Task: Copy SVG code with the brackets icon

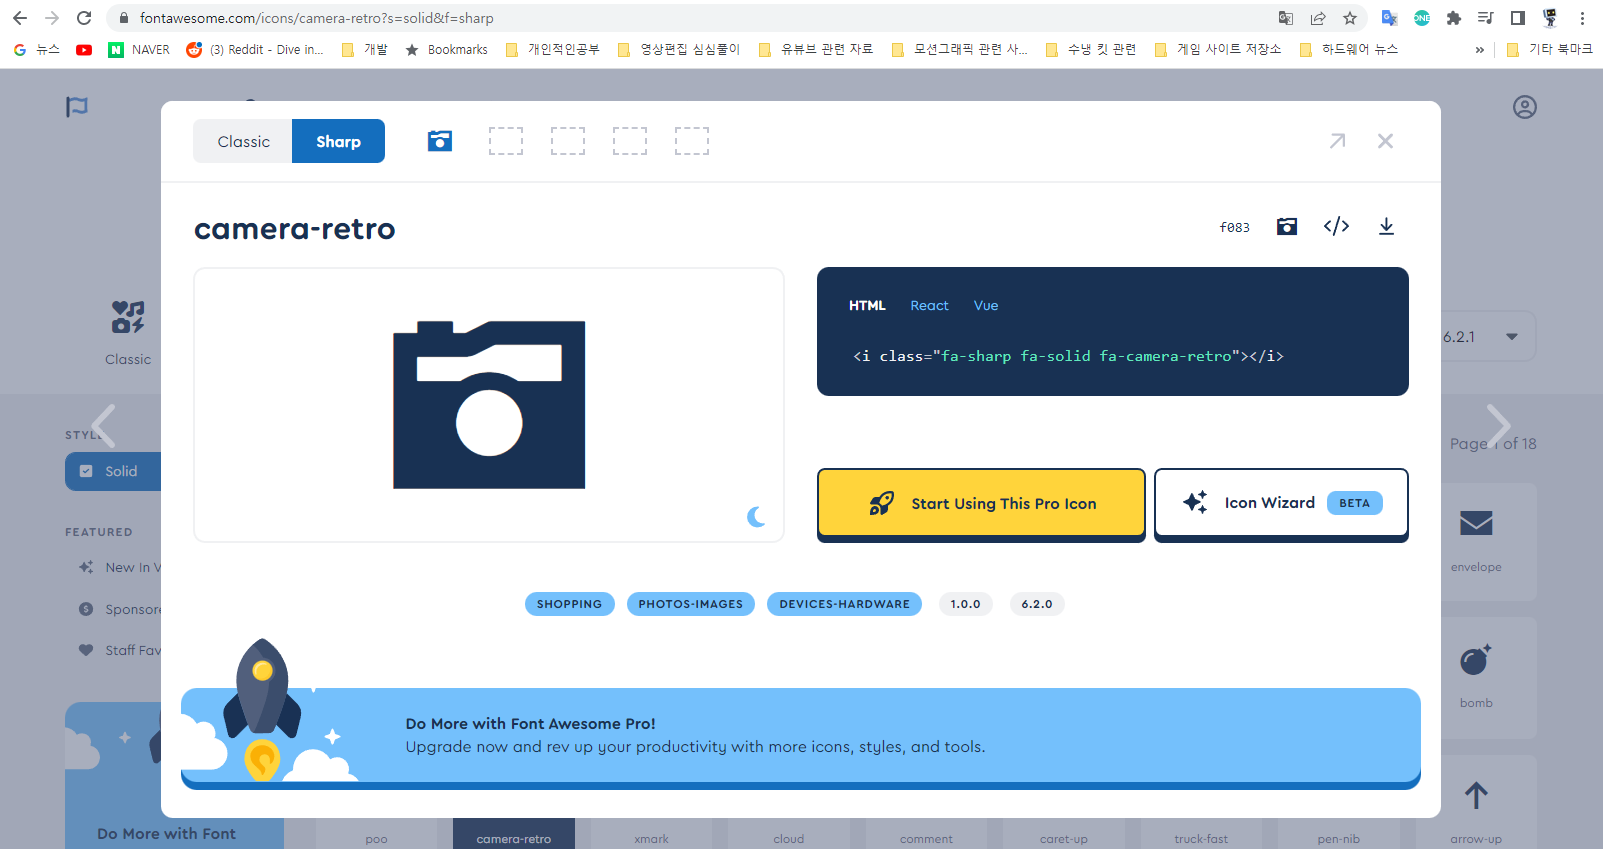Action: click(1336, 226)
